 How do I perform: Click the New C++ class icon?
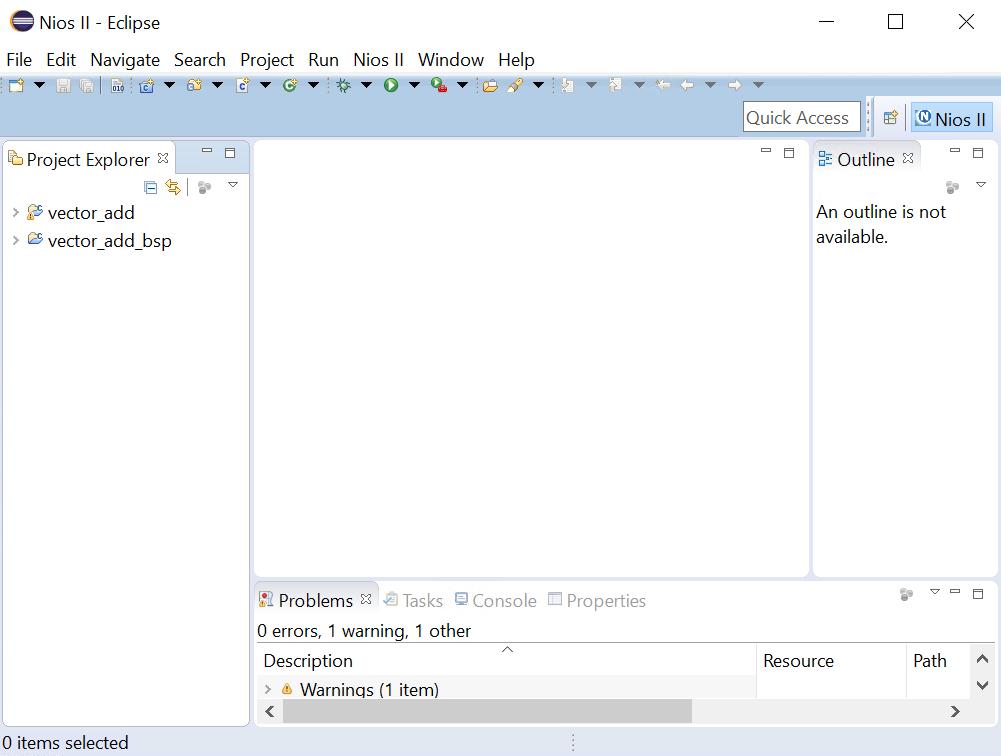290,85
